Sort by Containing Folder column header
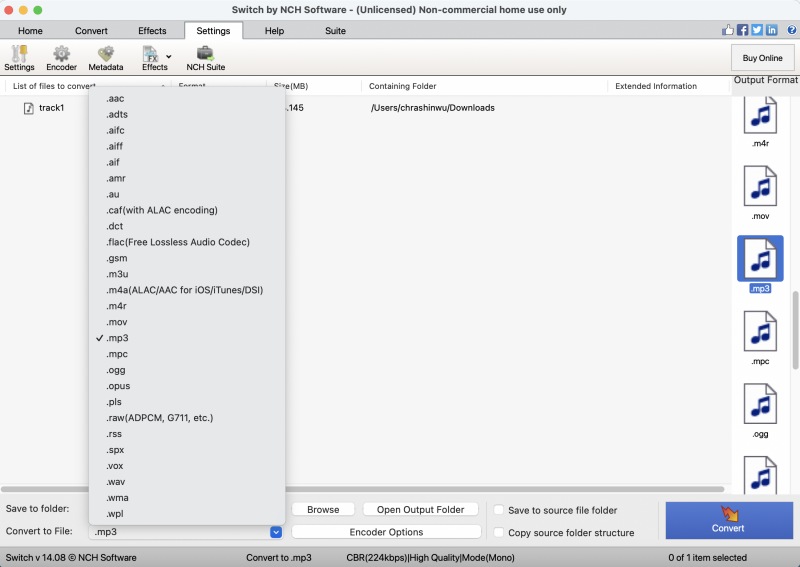800x567 pixels. 484,86
